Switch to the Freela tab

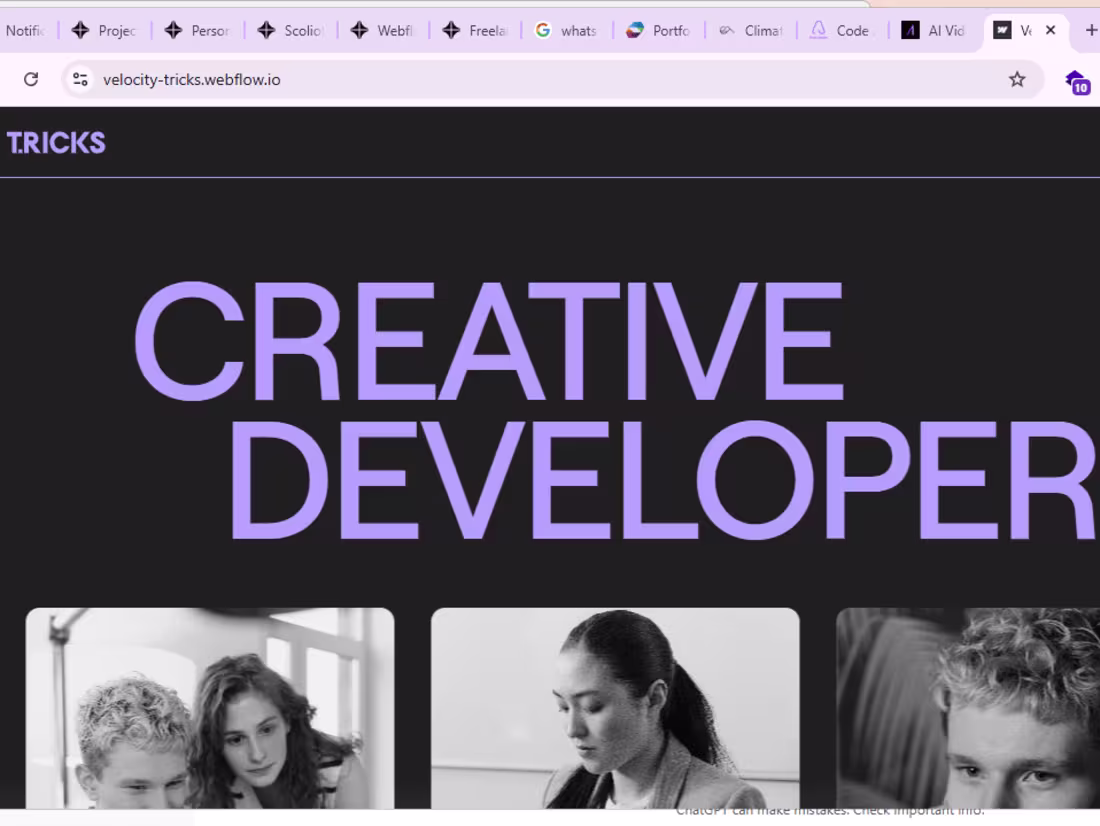[475, 31]
